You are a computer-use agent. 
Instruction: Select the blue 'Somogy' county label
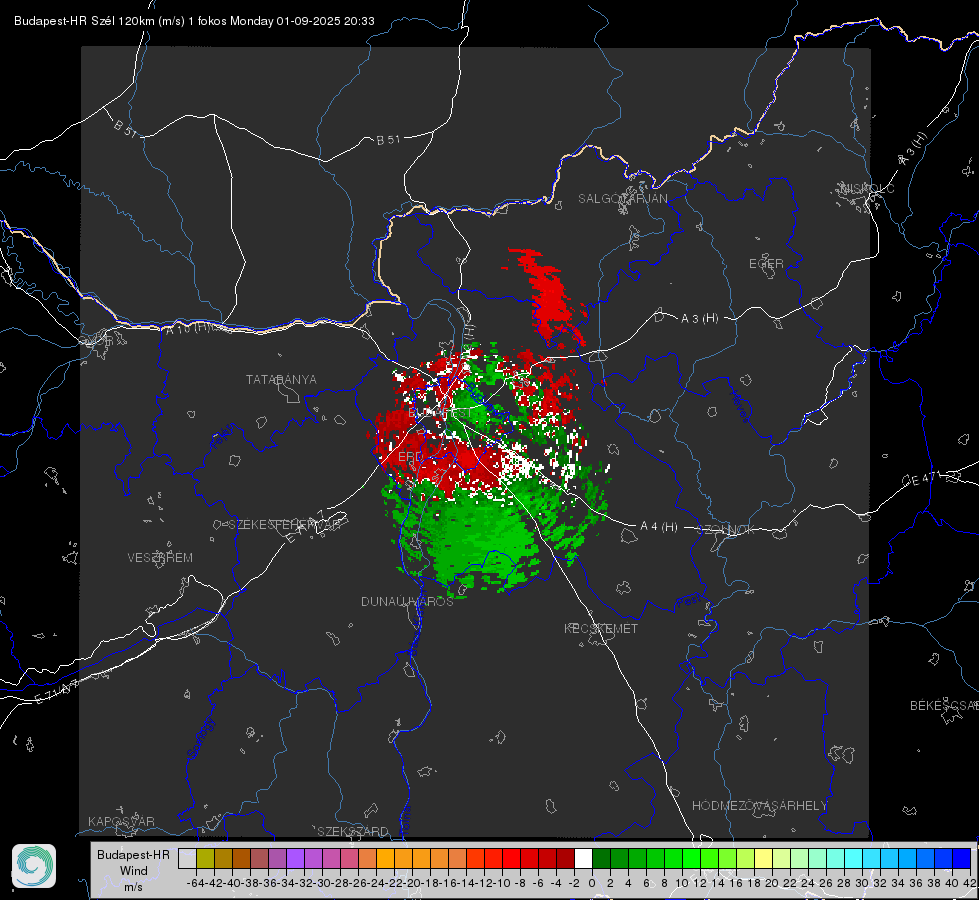(x=201, y=738)
